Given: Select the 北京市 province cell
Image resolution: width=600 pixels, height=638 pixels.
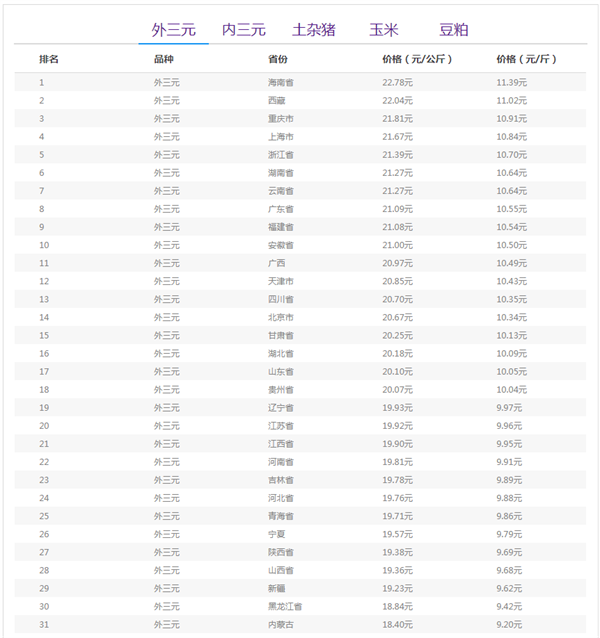Looking at the screenshot, I should click(281, 317).
